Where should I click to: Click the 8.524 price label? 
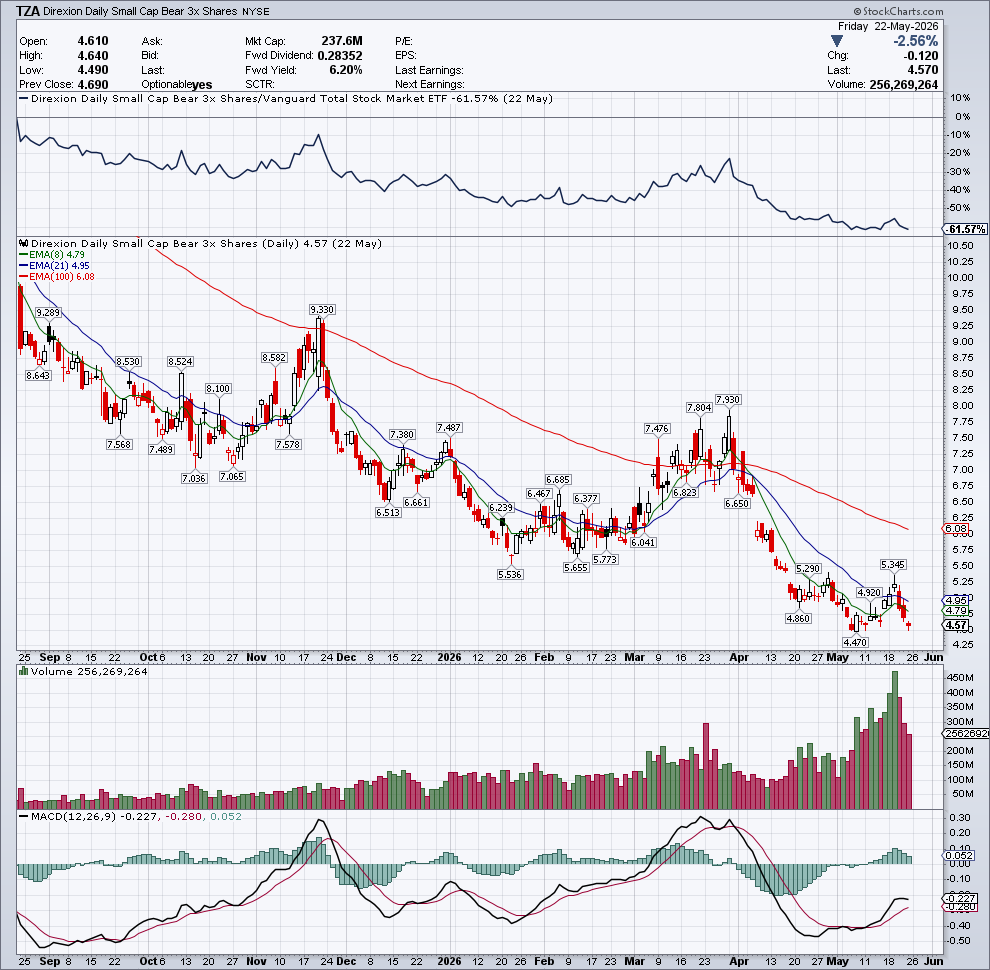click(181, 361)
